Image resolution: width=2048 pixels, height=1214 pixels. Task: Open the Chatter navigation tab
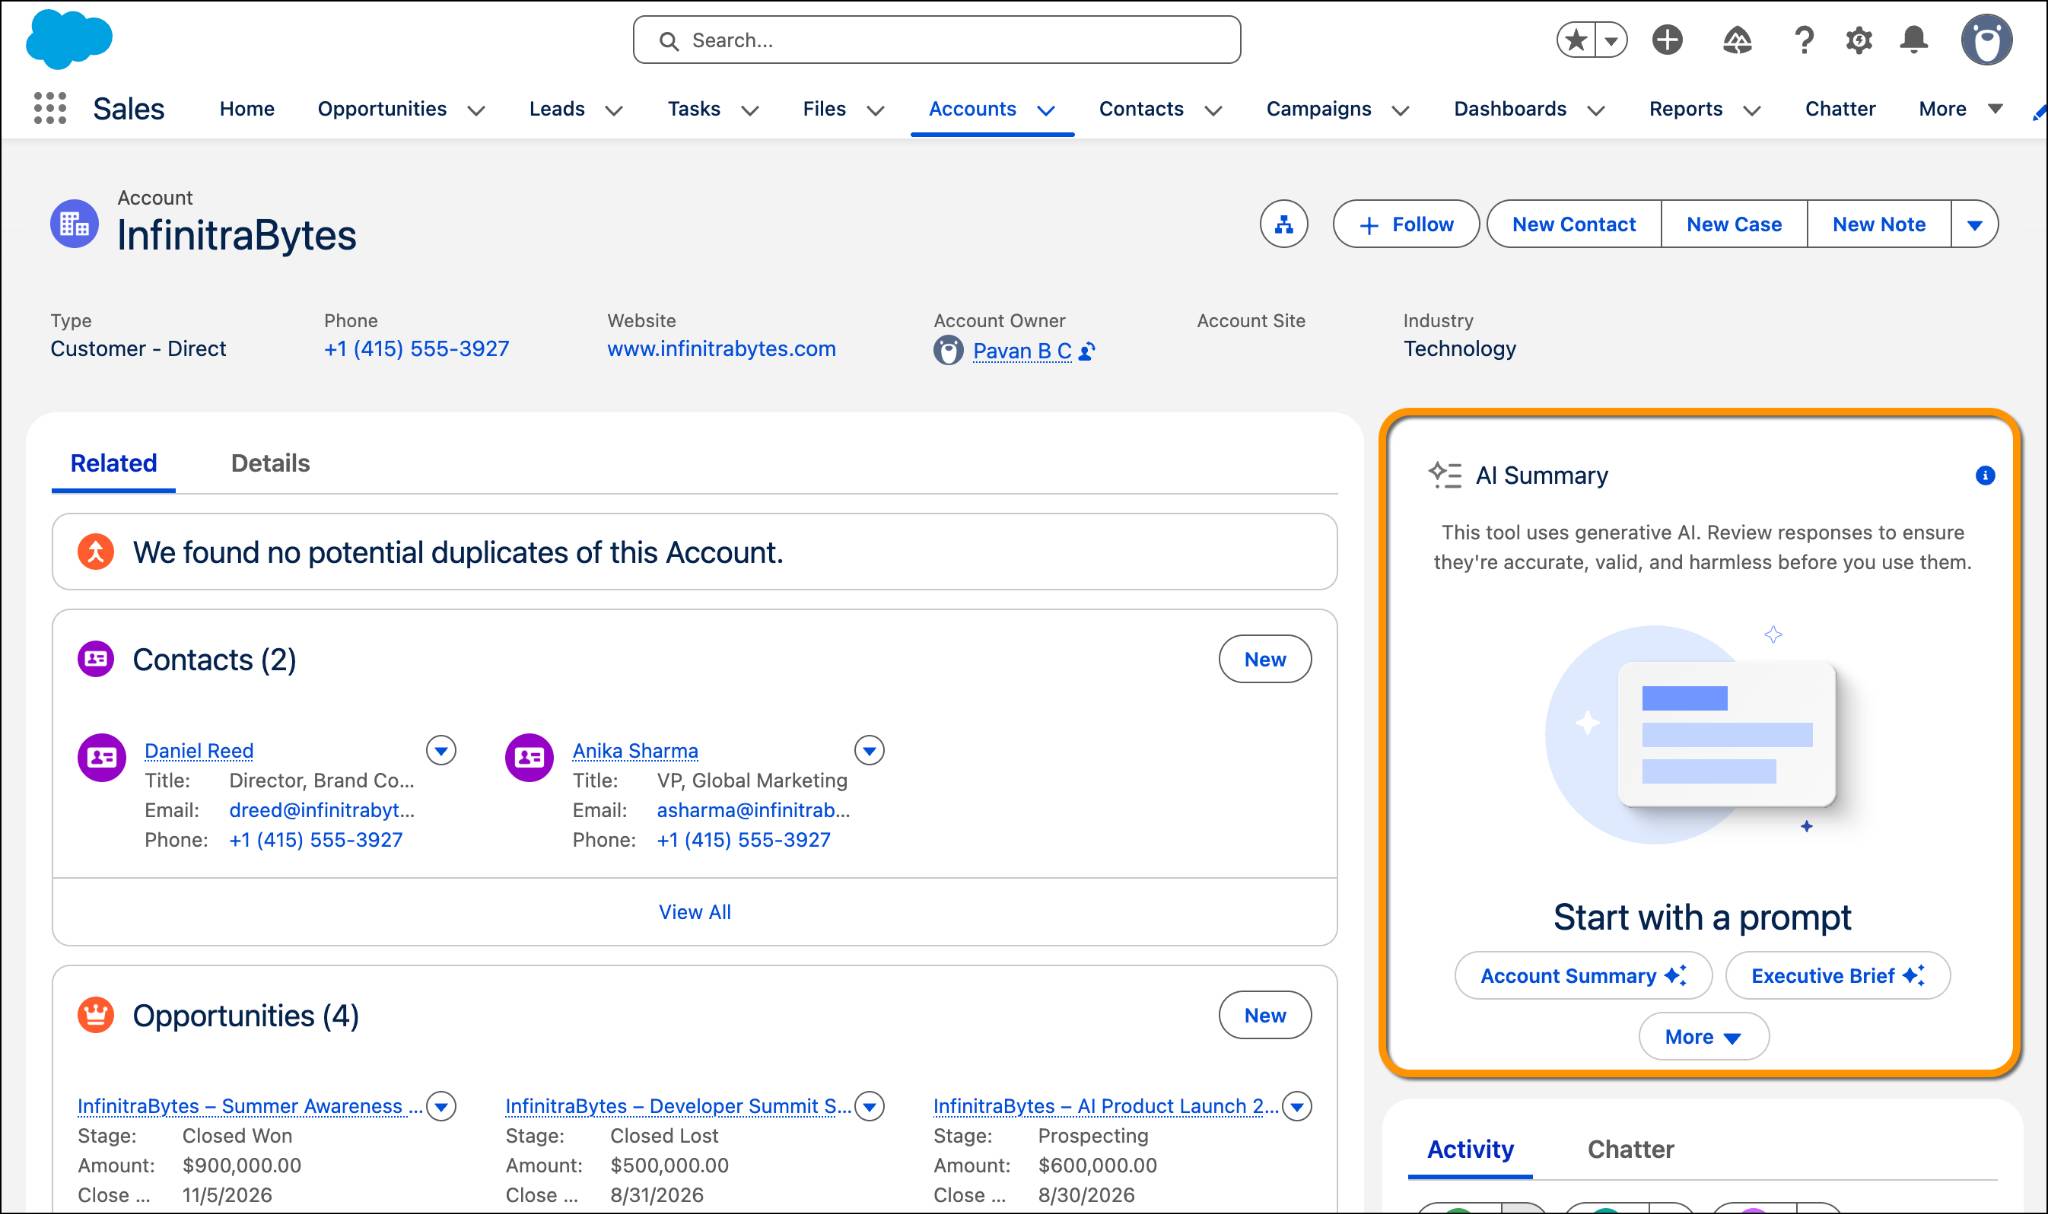click(1840, 109)
